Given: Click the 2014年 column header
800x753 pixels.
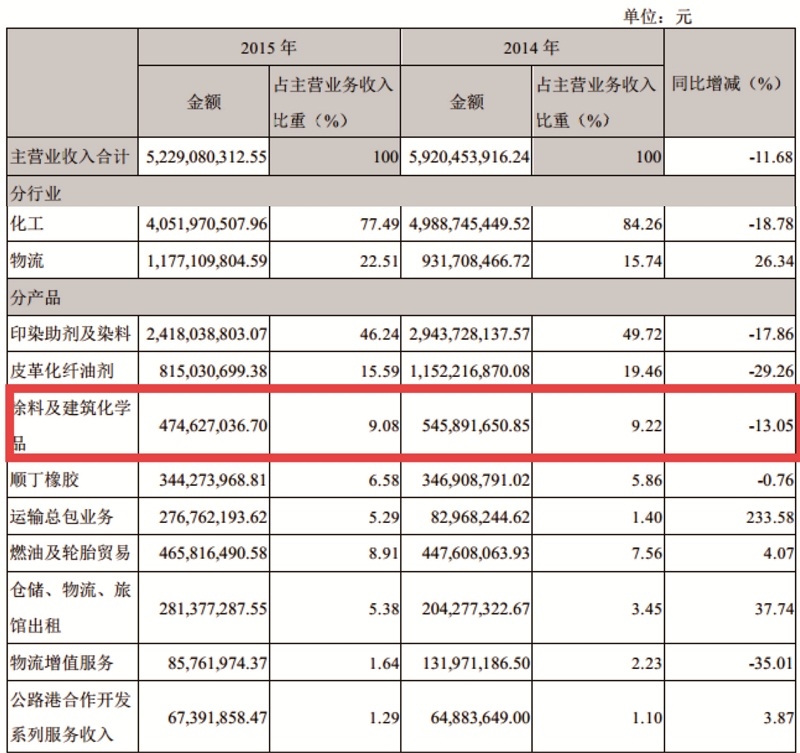Looking at the screenshot, I should point(531,47).
